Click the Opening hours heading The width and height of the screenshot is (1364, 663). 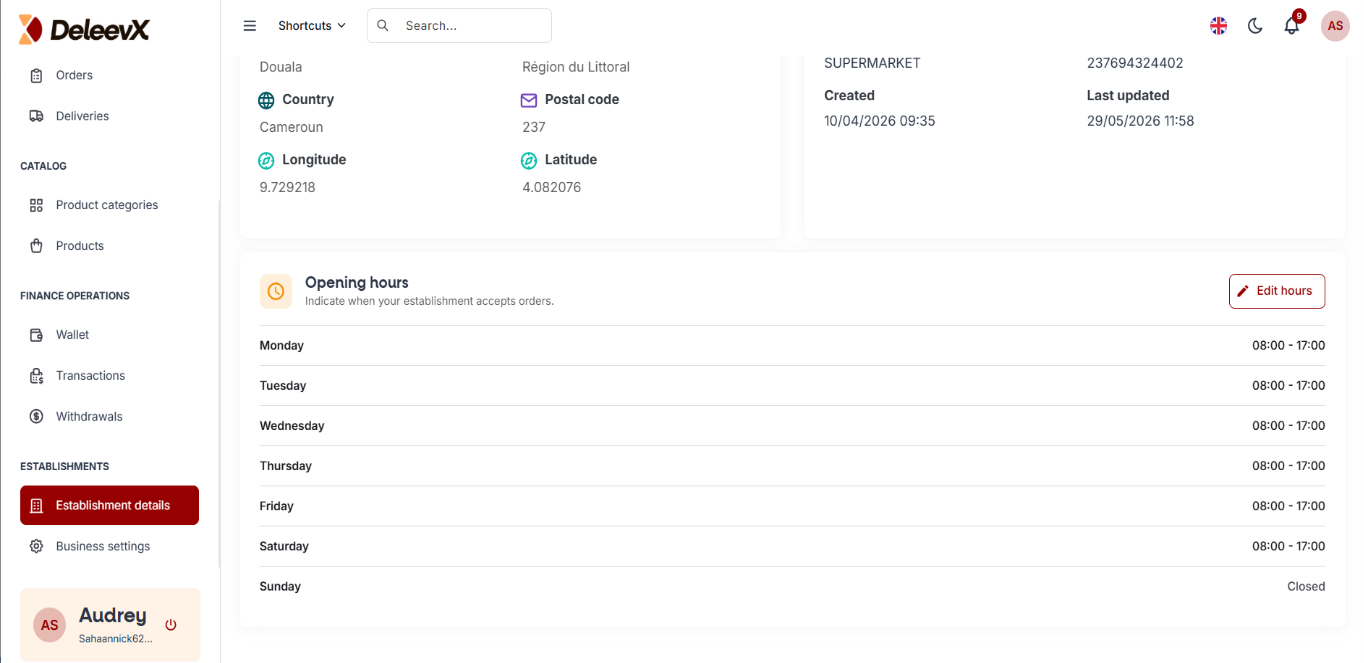point(357,283)
